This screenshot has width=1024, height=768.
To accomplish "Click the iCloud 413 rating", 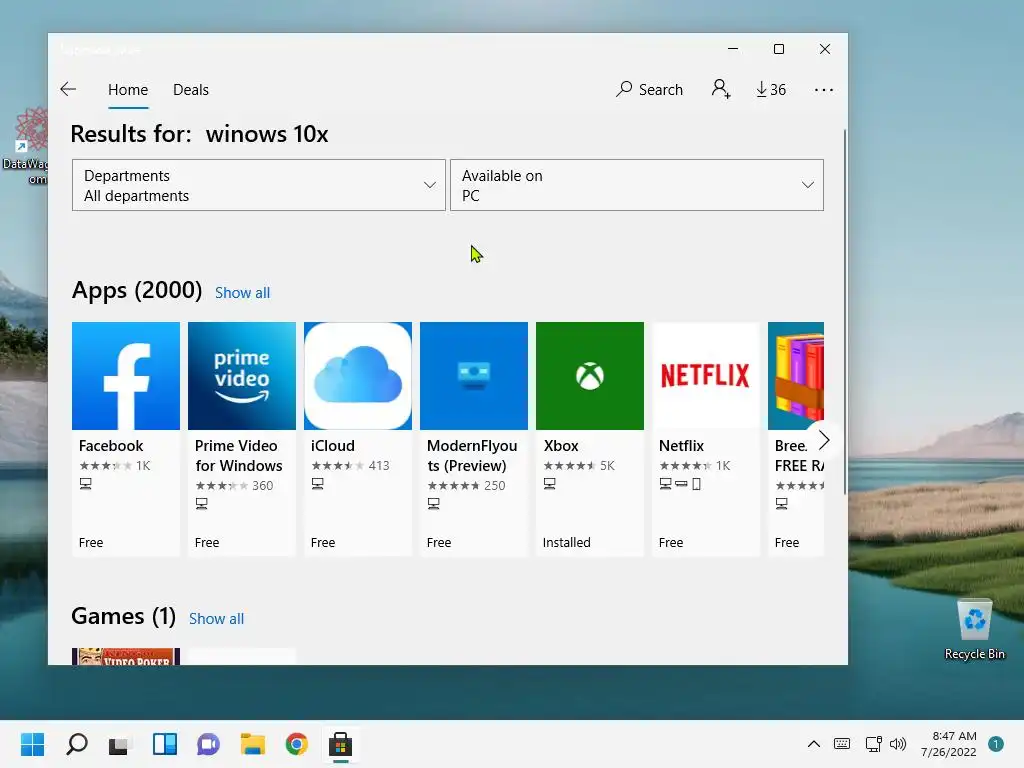I will click(350, 466).
